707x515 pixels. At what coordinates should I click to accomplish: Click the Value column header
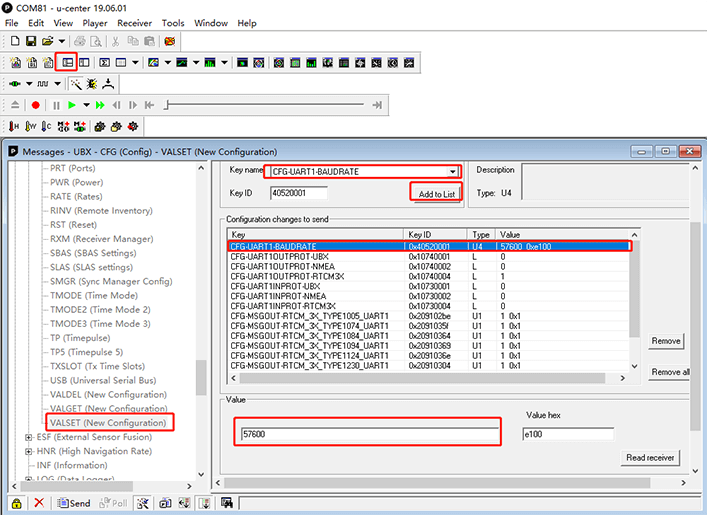[x=562, y=235]
